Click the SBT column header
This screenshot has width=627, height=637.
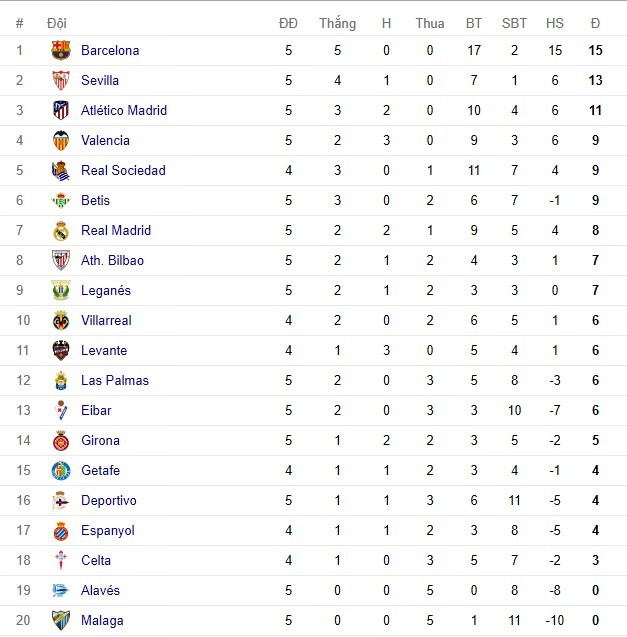[514, 23]
